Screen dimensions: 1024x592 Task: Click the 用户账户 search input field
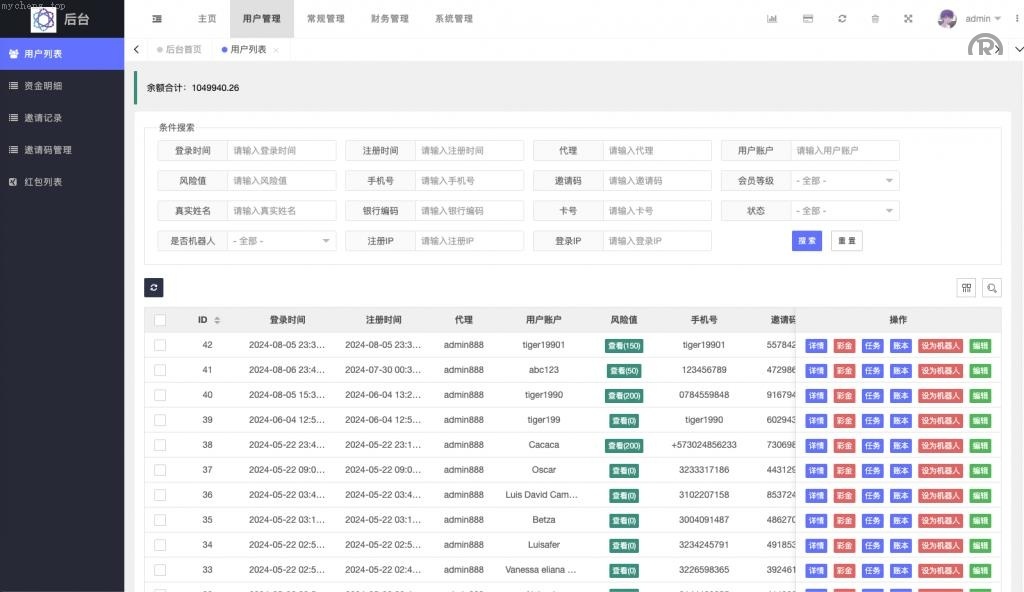pyautogui.click(x=845, y=151)
